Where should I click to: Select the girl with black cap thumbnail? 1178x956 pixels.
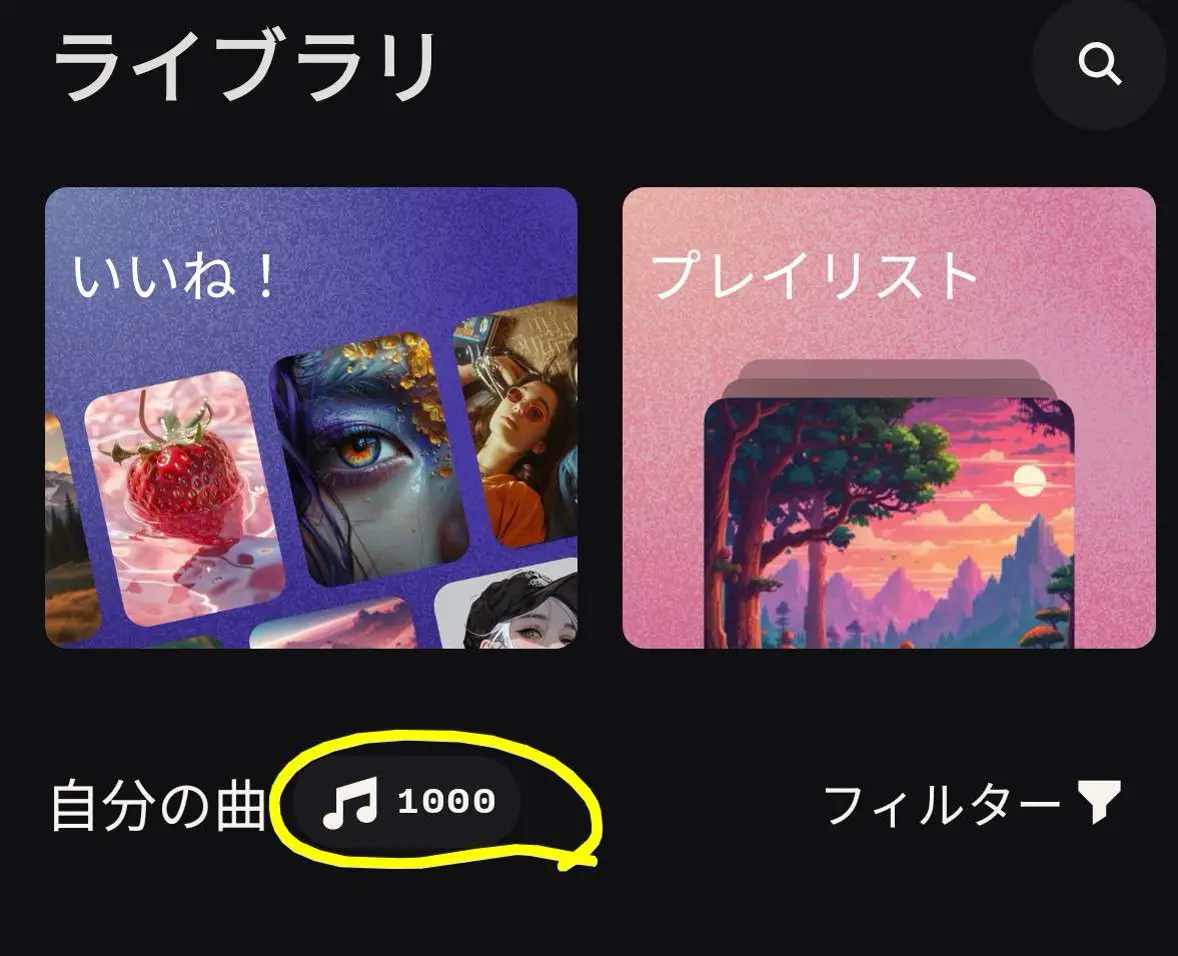[508, 605]
